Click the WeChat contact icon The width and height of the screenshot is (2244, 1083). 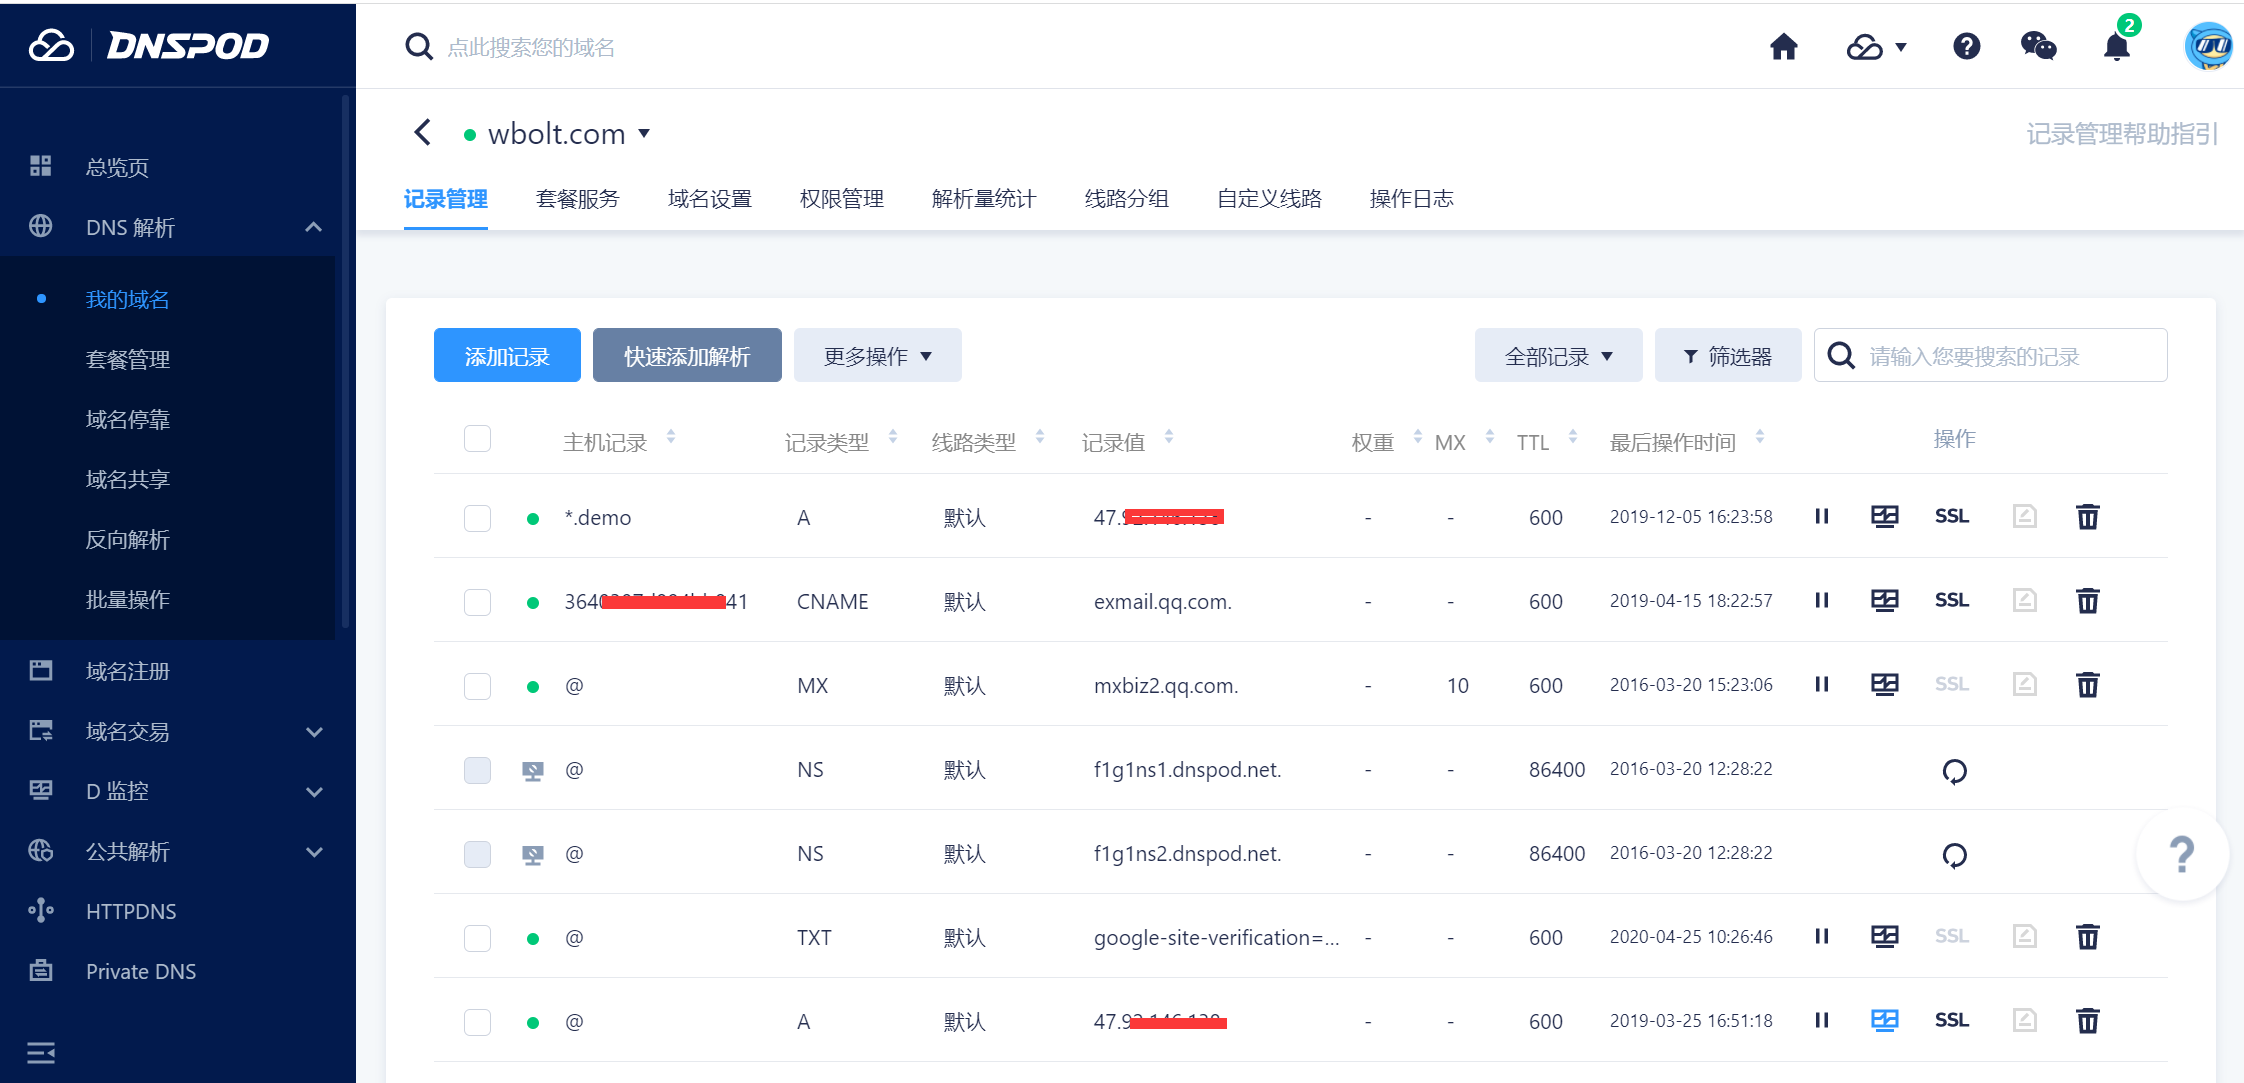2038,46
